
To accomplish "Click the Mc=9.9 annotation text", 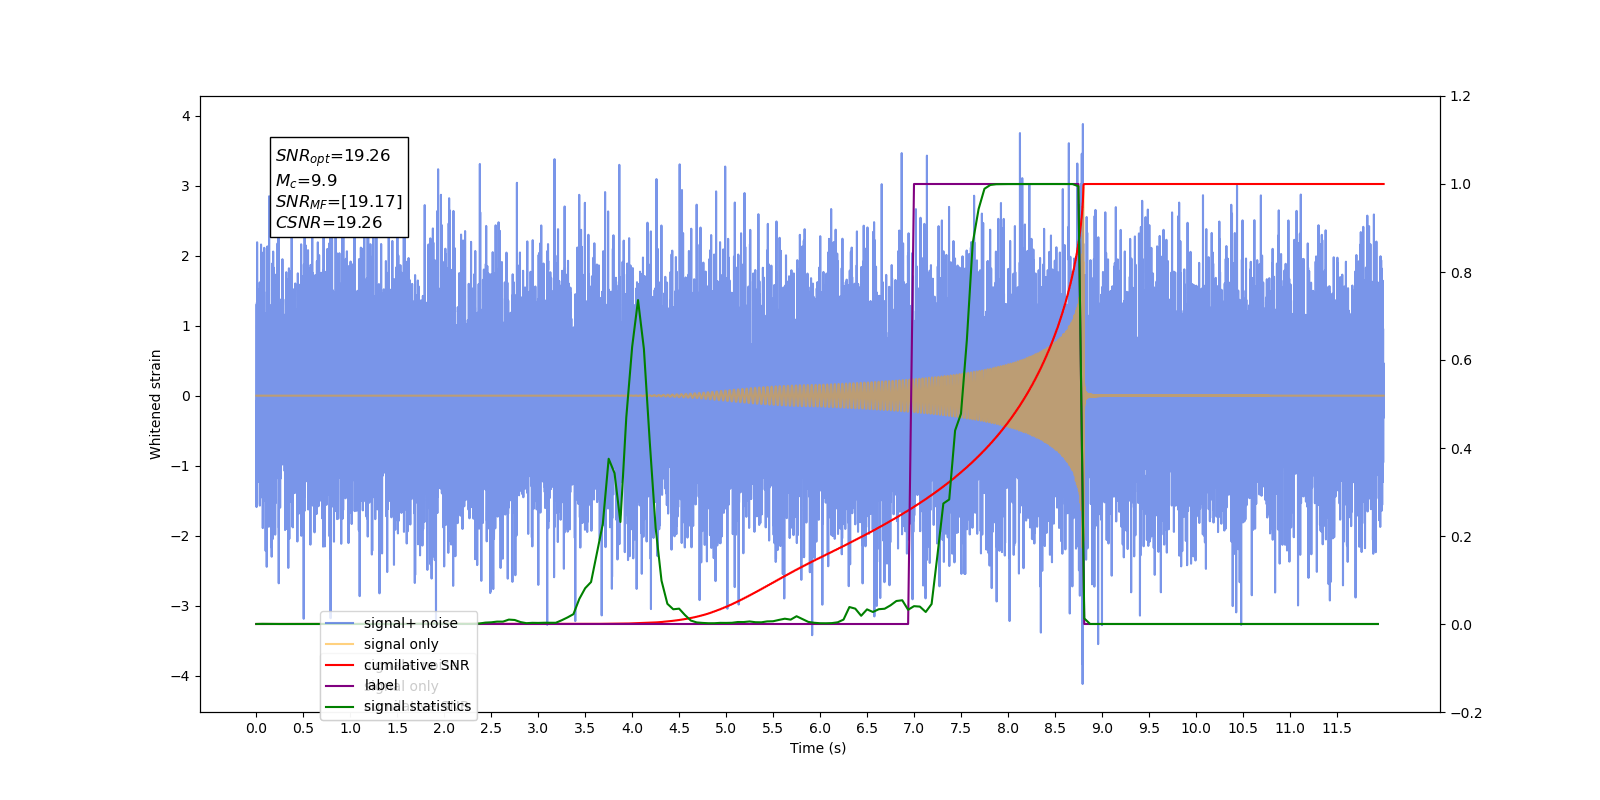I will [306, 181].
